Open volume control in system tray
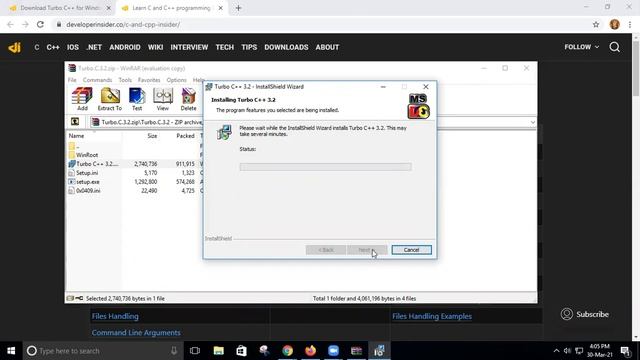 tap(567, 351)
